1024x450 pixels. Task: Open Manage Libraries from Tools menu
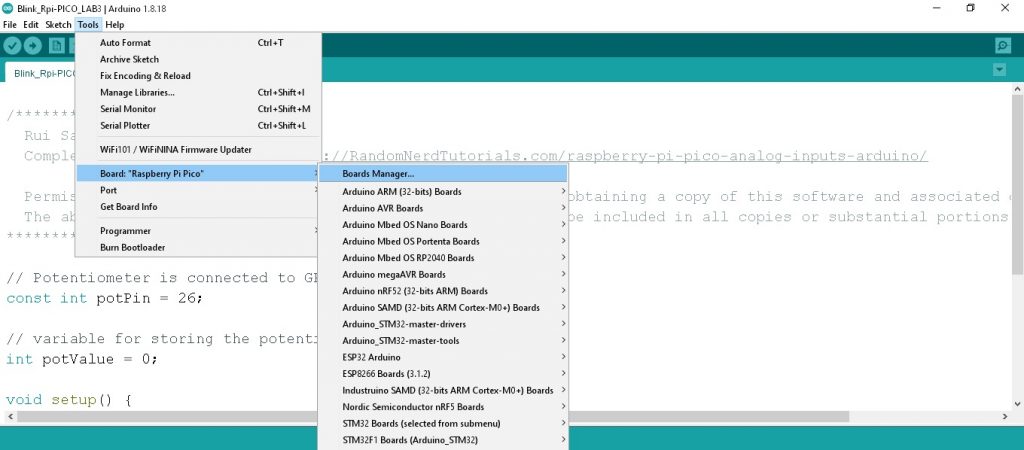[x=198, y=93]
